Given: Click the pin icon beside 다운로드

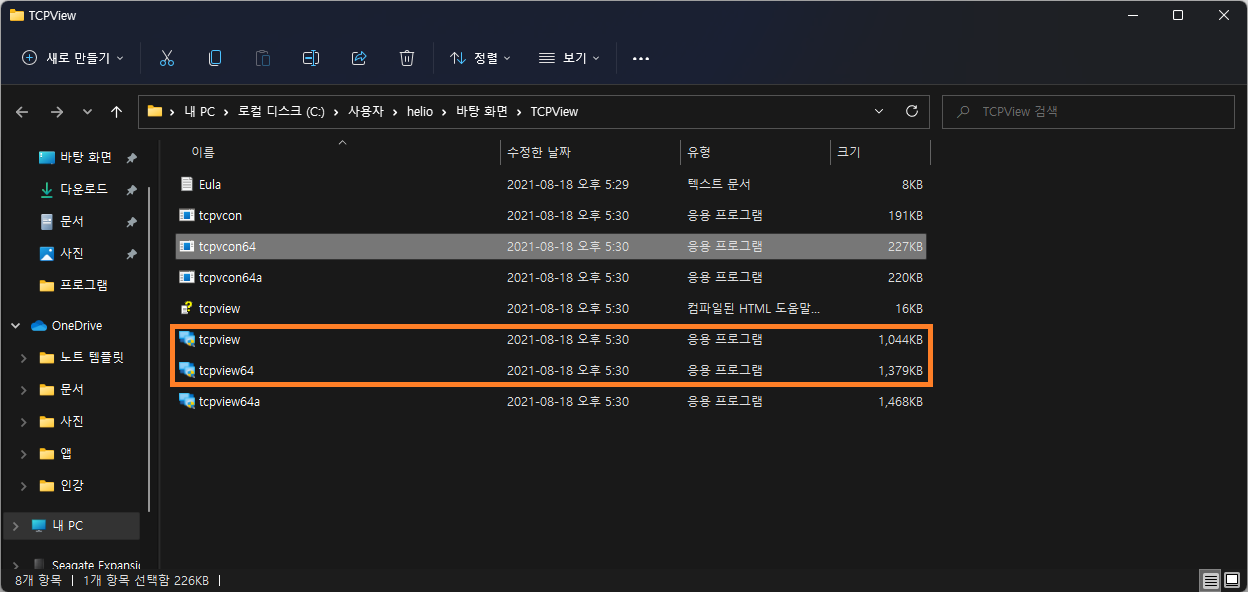Looking at the screenshot, I should 131,190.
